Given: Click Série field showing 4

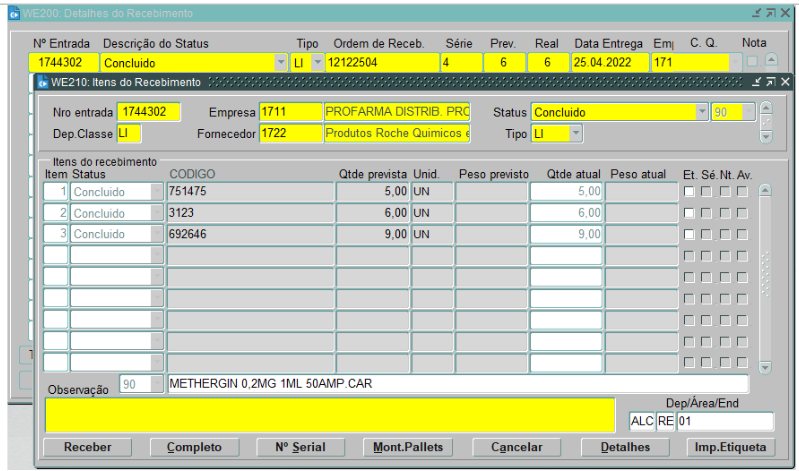Looking at the screenshot, I should click(x=461, y=63).
